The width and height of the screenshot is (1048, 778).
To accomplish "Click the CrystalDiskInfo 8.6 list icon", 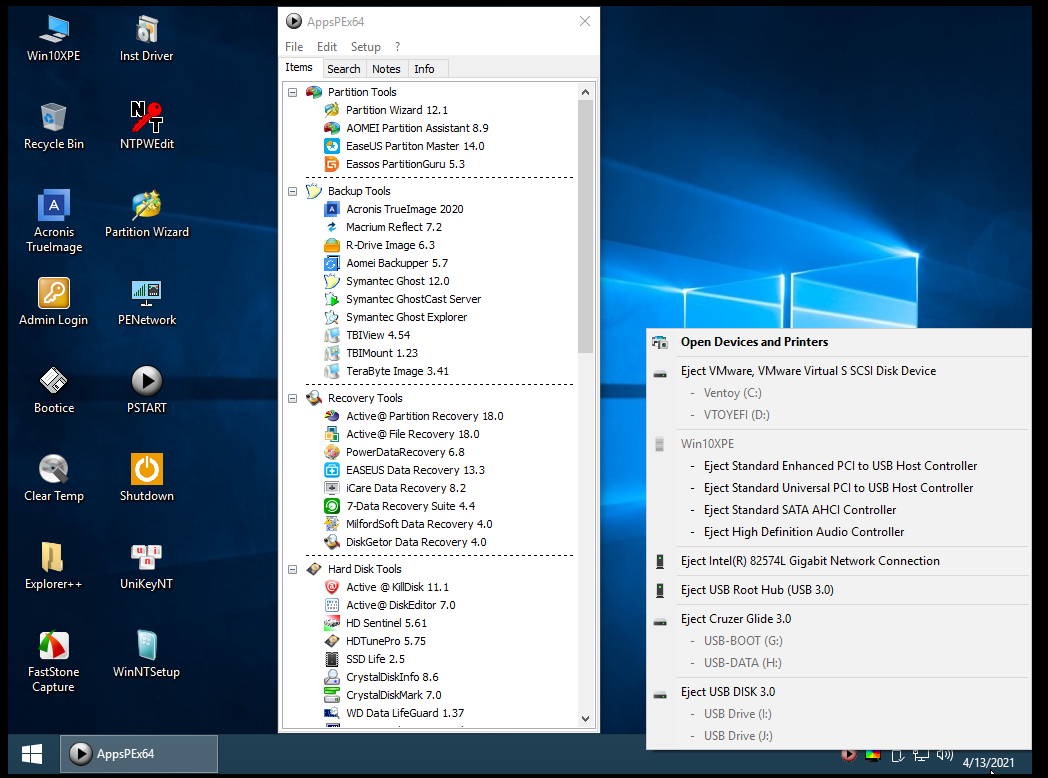I will pyautogui.click(x=332, y=677).
